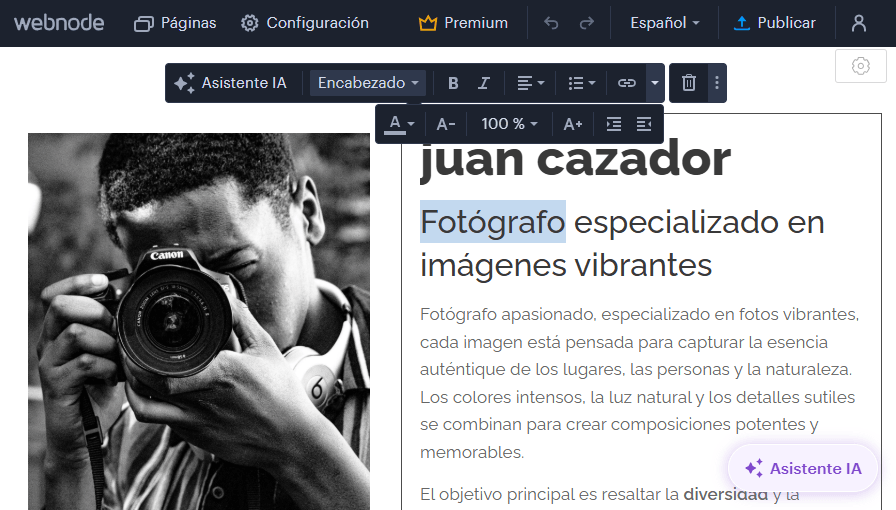Click the Publicar upload arrow icon
The height and width of the screenshot is (510, 896).
742,23
